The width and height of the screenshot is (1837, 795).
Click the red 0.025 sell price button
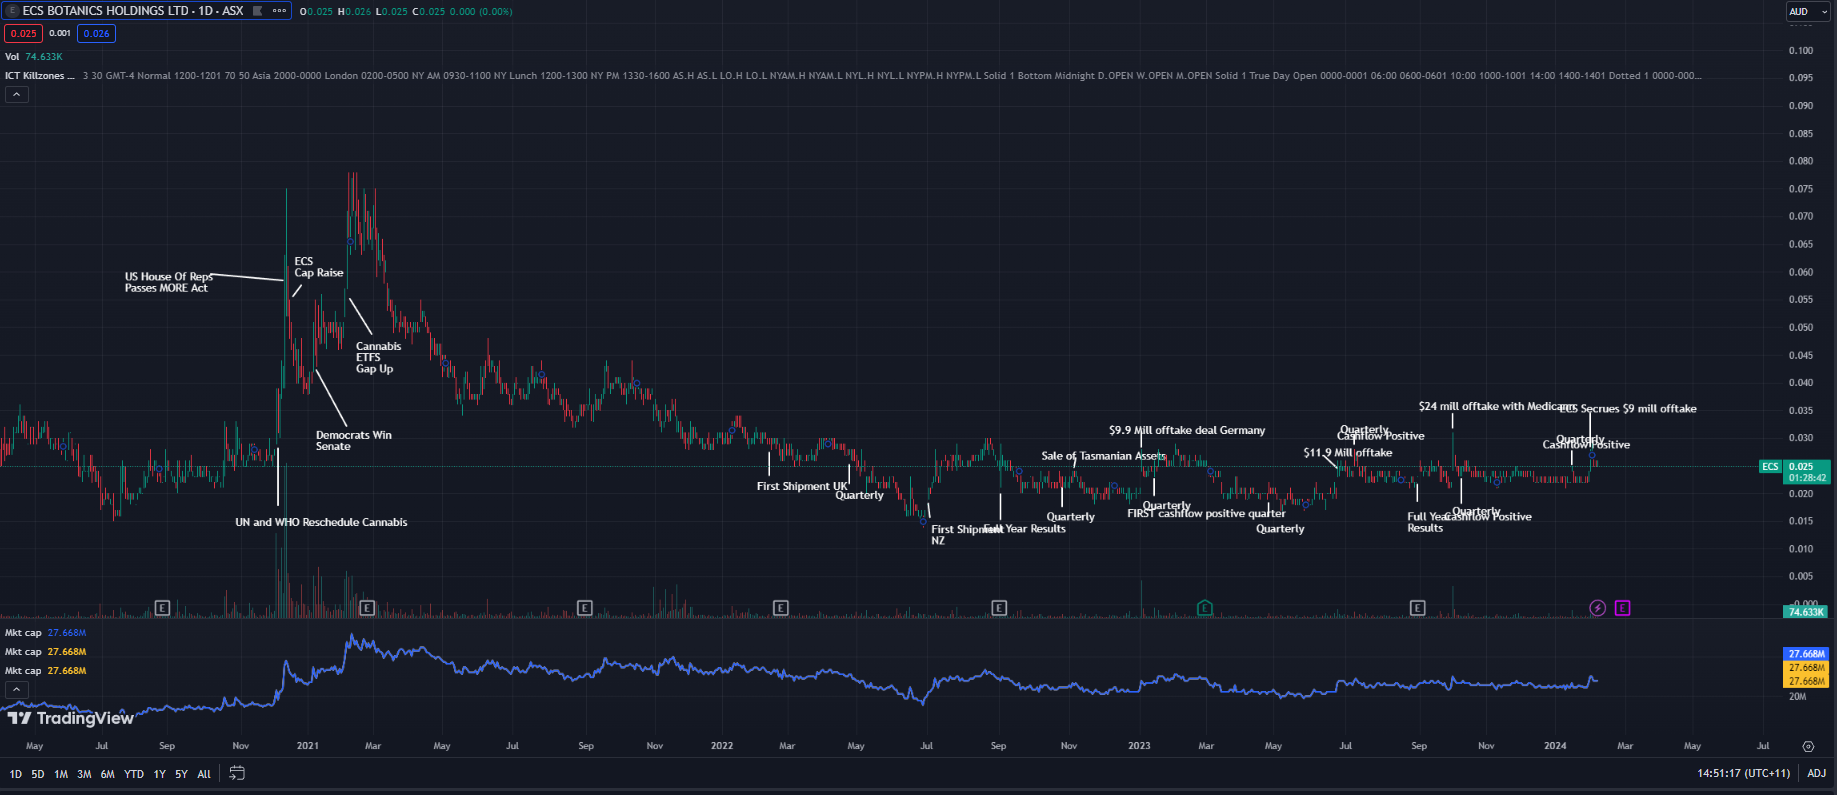coord(23,33)
